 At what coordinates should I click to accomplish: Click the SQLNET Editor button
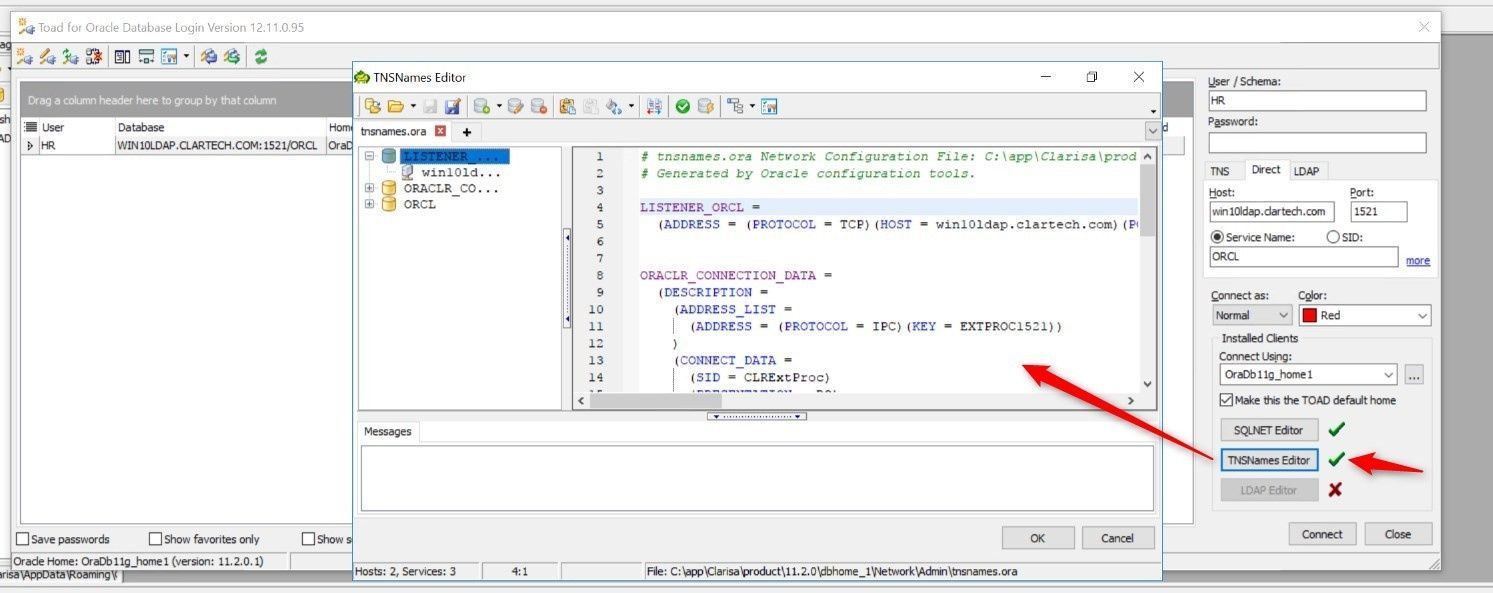[1269, 430]
